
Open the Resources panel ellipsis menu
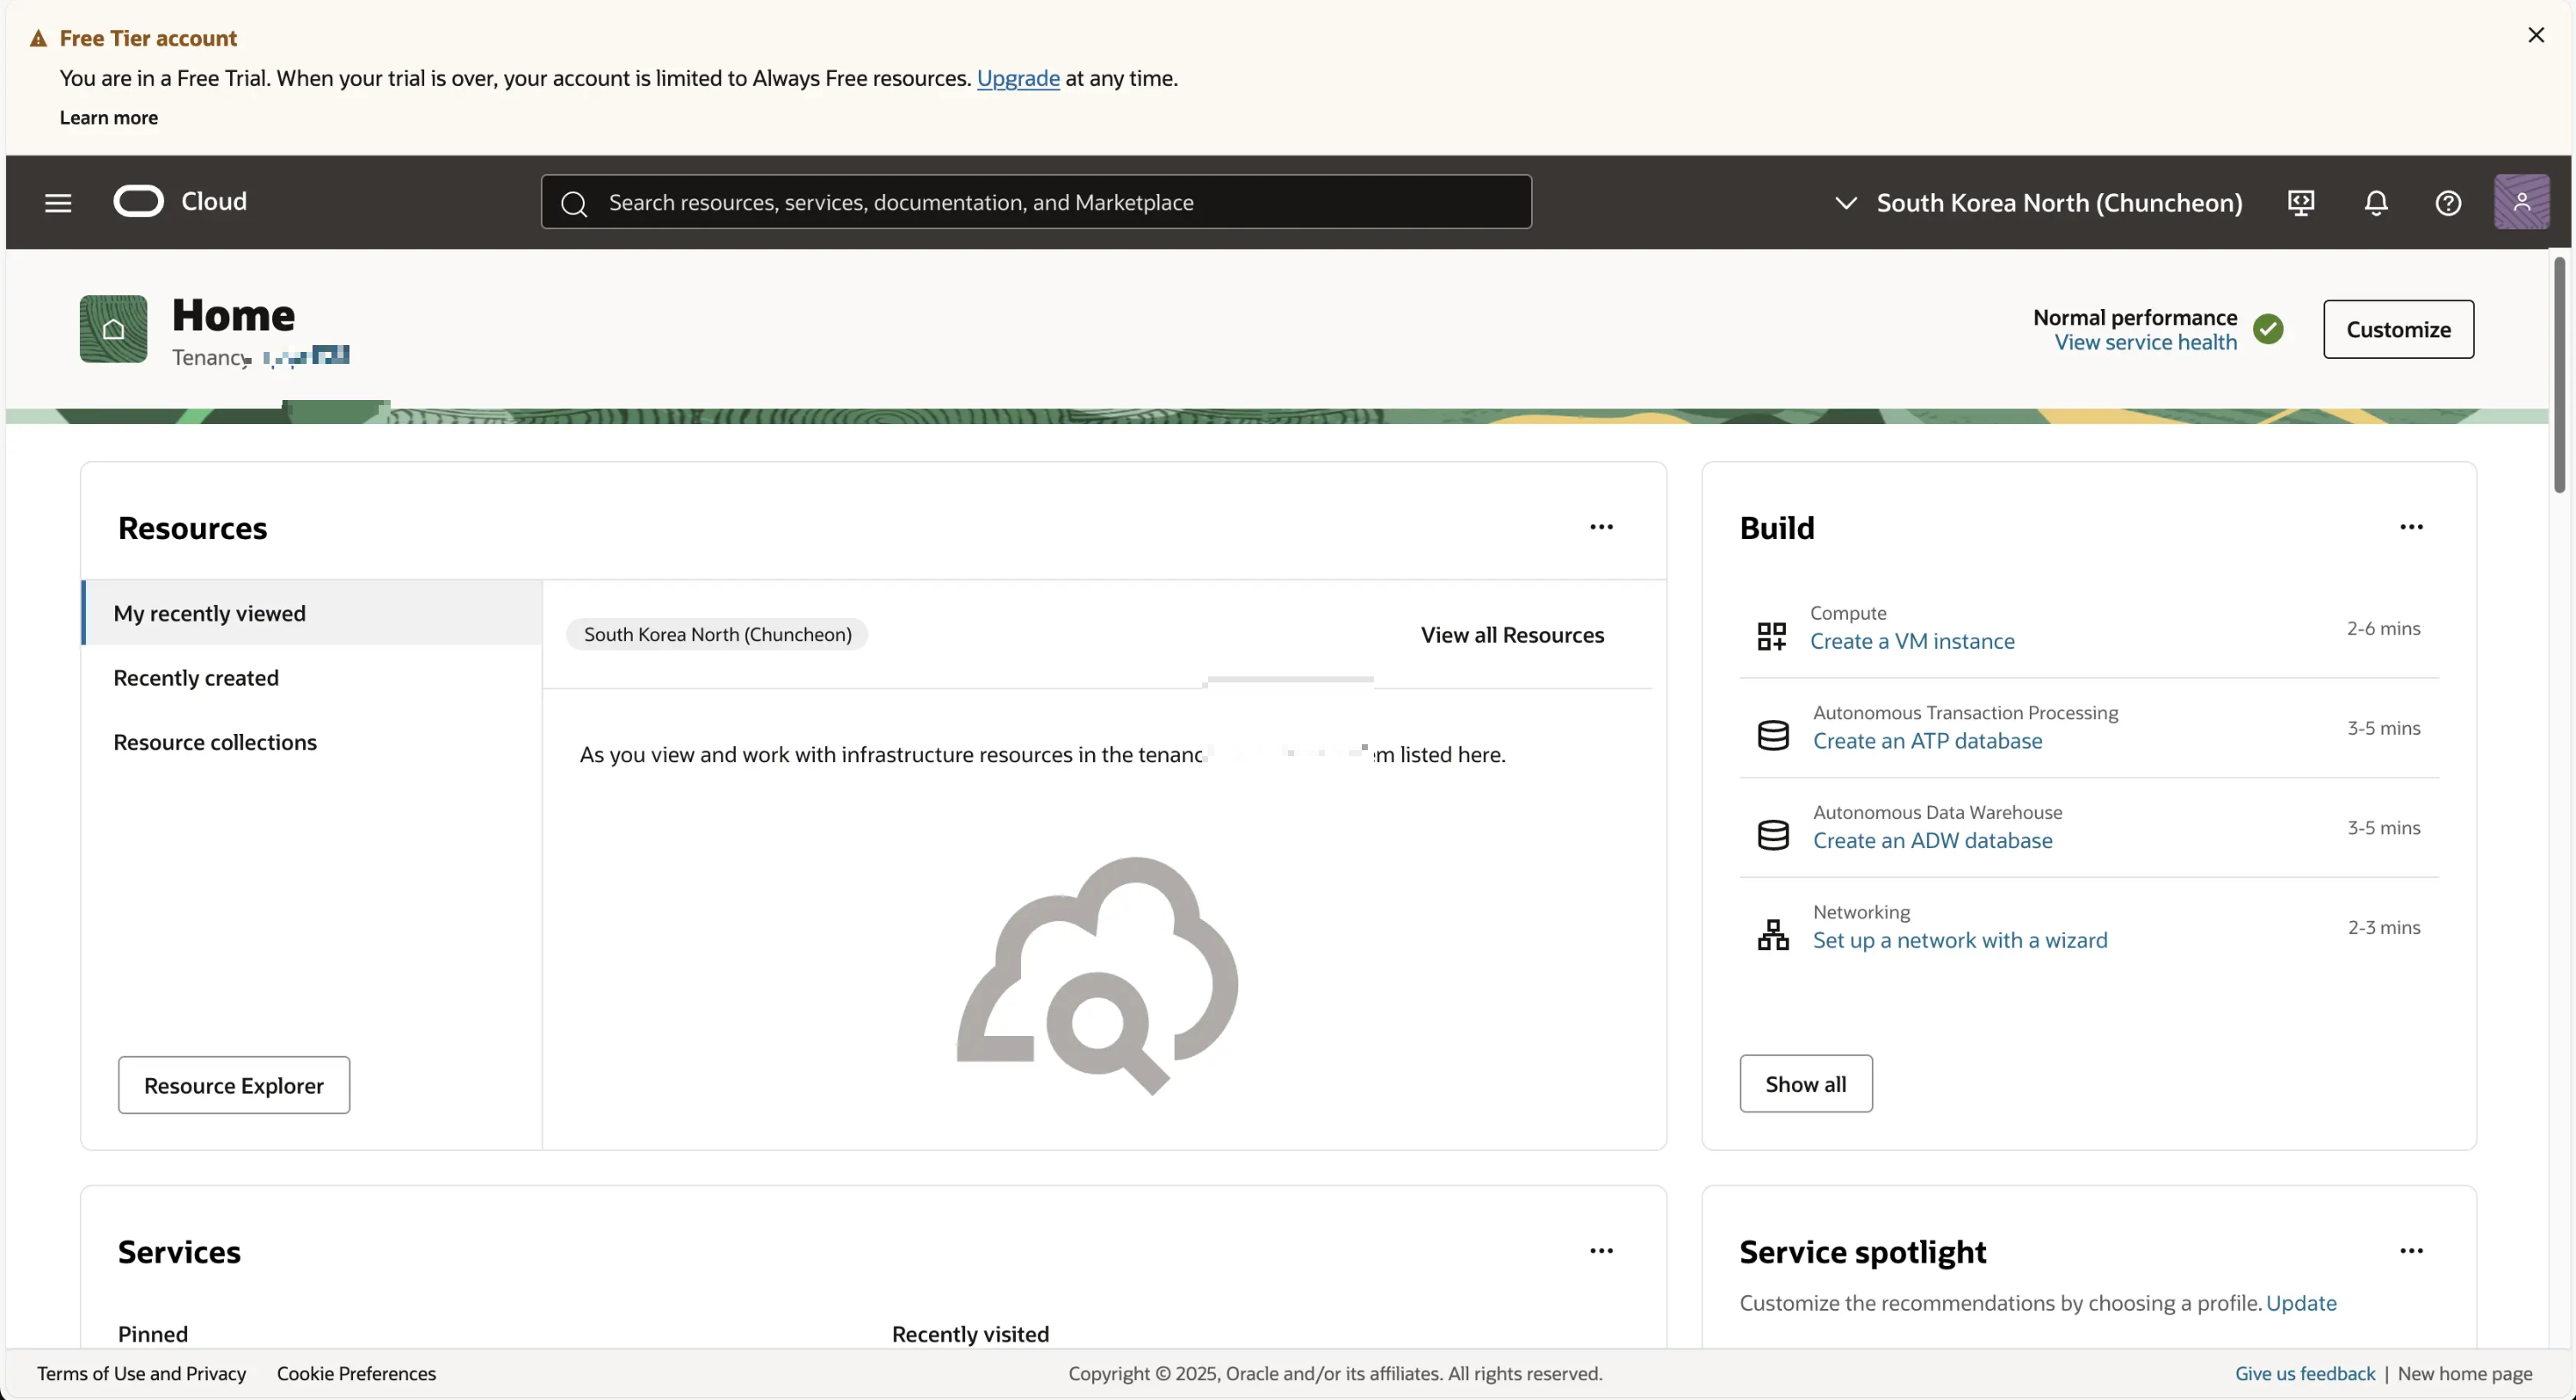(1601, 527)
